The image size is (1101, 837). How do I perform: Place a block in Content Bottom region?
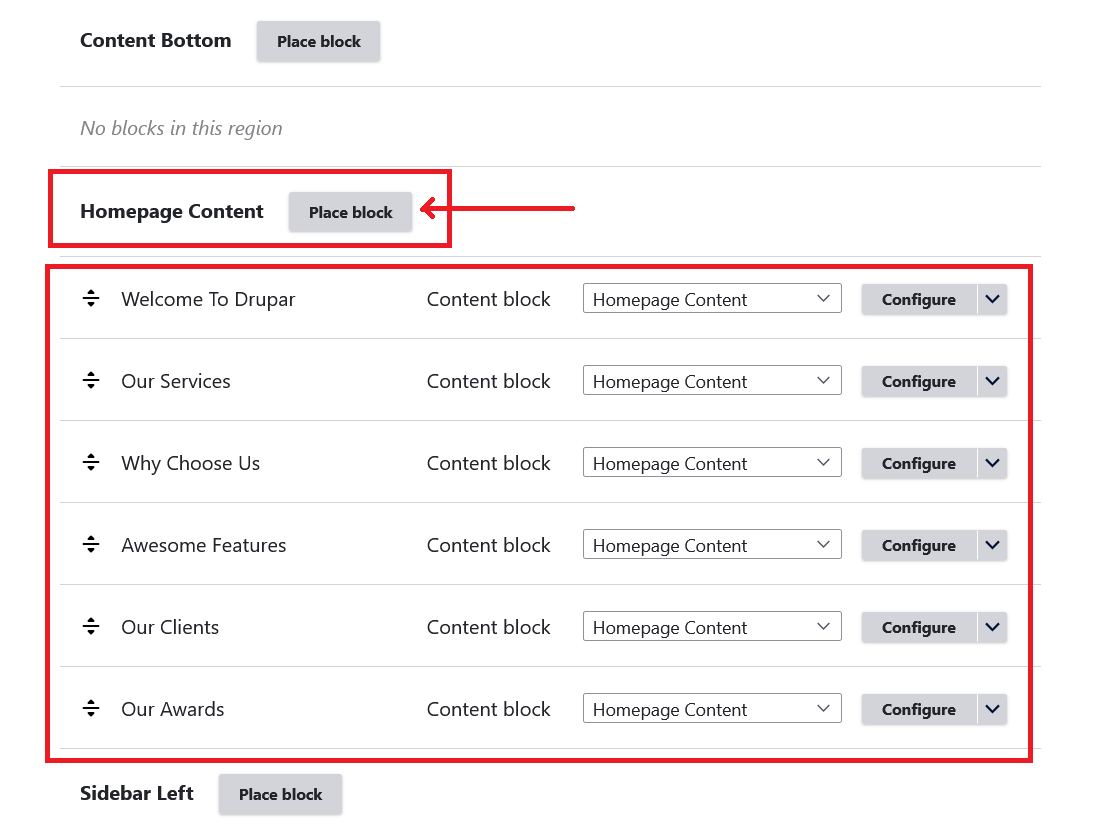click(317, 41)
